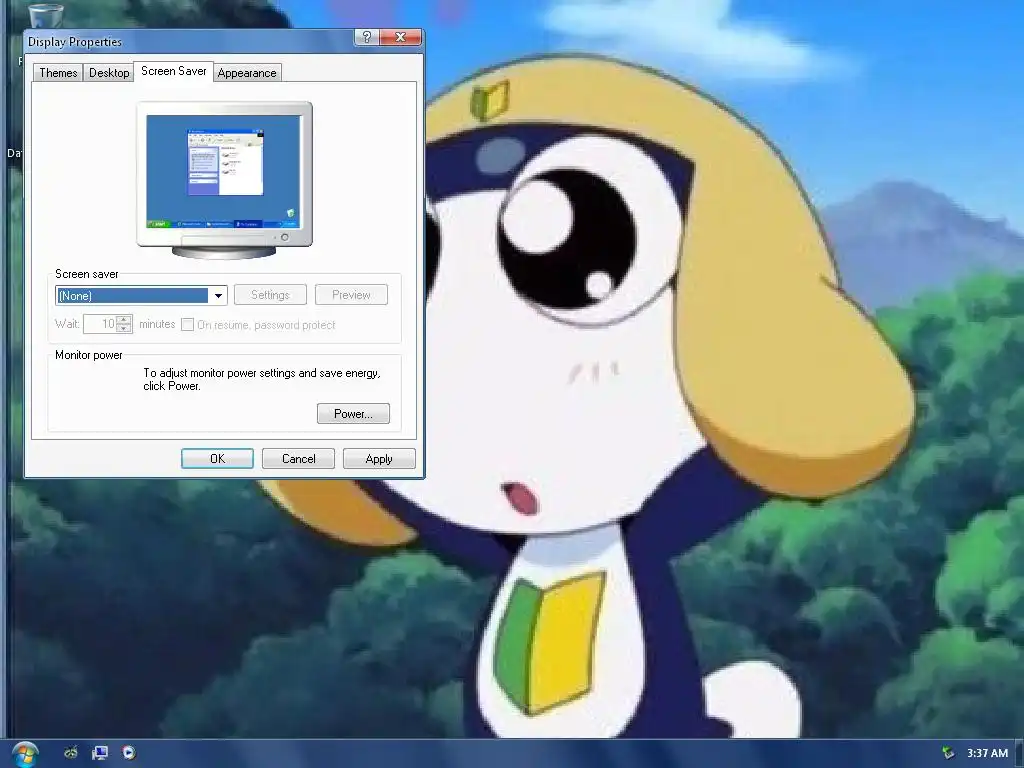The image size is (1024, 768).
Task: Switch to the Themes tab
Action: pyautogui.click(x=58, y=72)
